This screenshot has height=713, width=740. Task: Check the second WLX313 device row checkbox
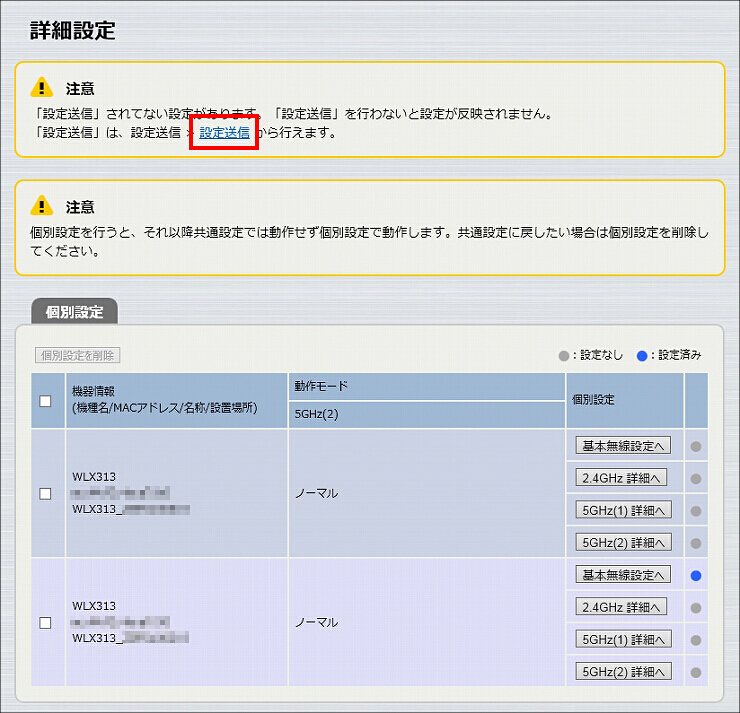[45, 622]
